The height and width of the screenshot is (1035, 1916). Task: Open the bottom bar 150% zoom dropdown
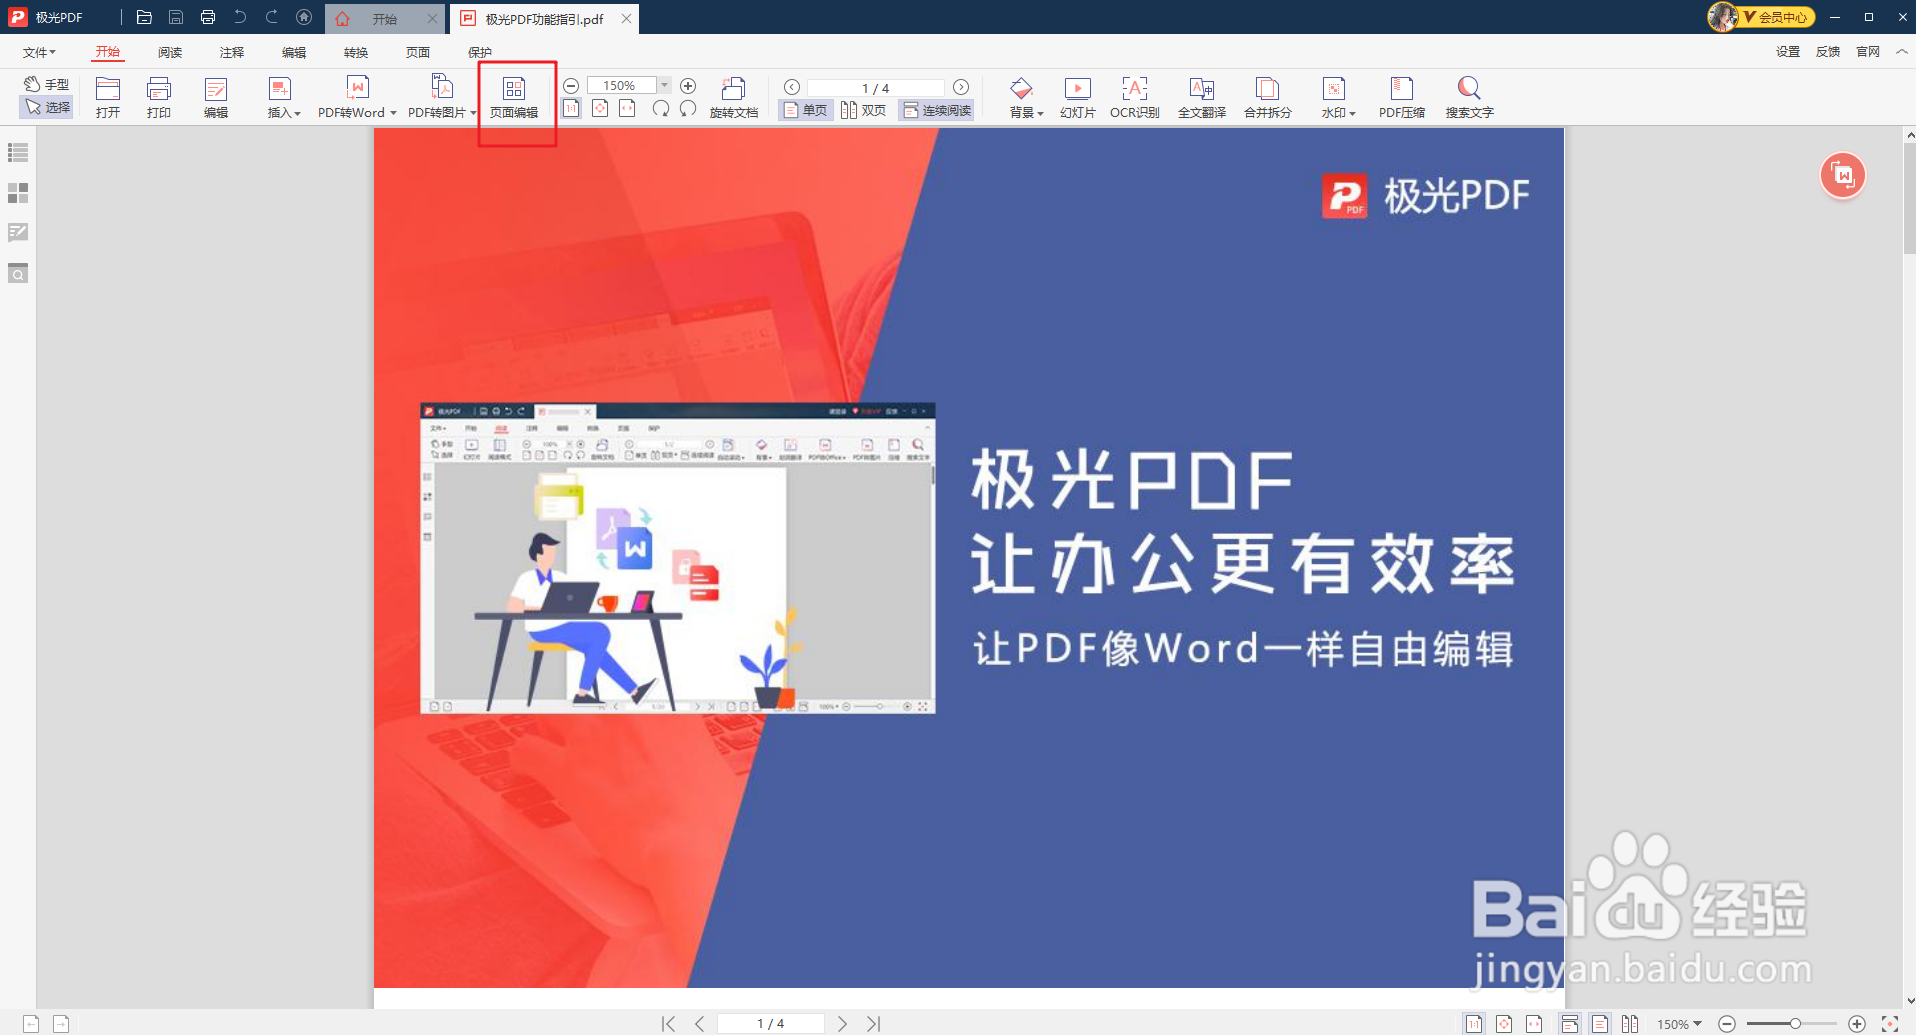pyautogui.click(x=1679, y=1024)
